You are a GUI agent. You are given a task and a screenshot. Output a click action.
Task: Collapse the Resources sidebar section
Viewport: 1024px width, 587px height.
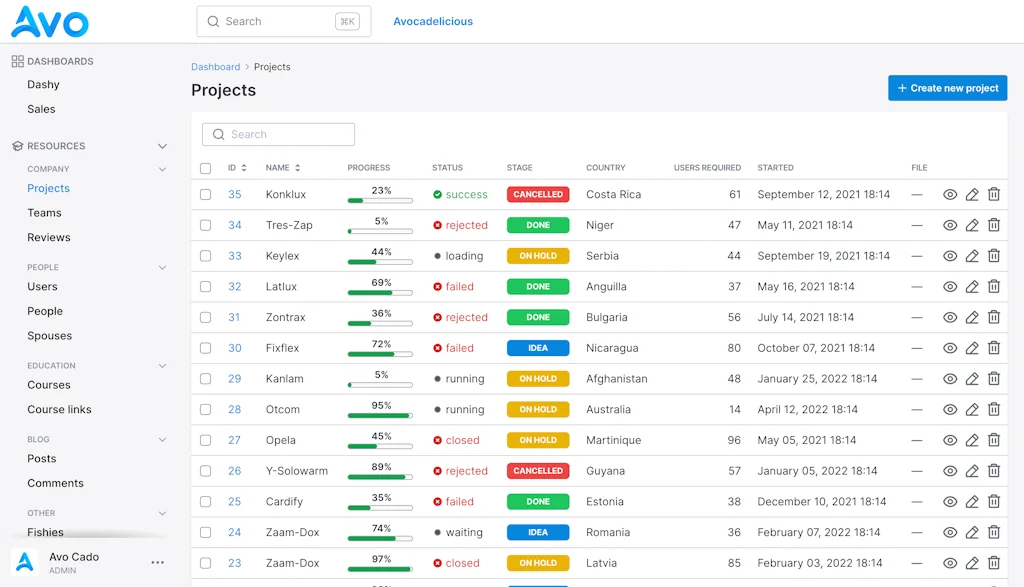162,144
